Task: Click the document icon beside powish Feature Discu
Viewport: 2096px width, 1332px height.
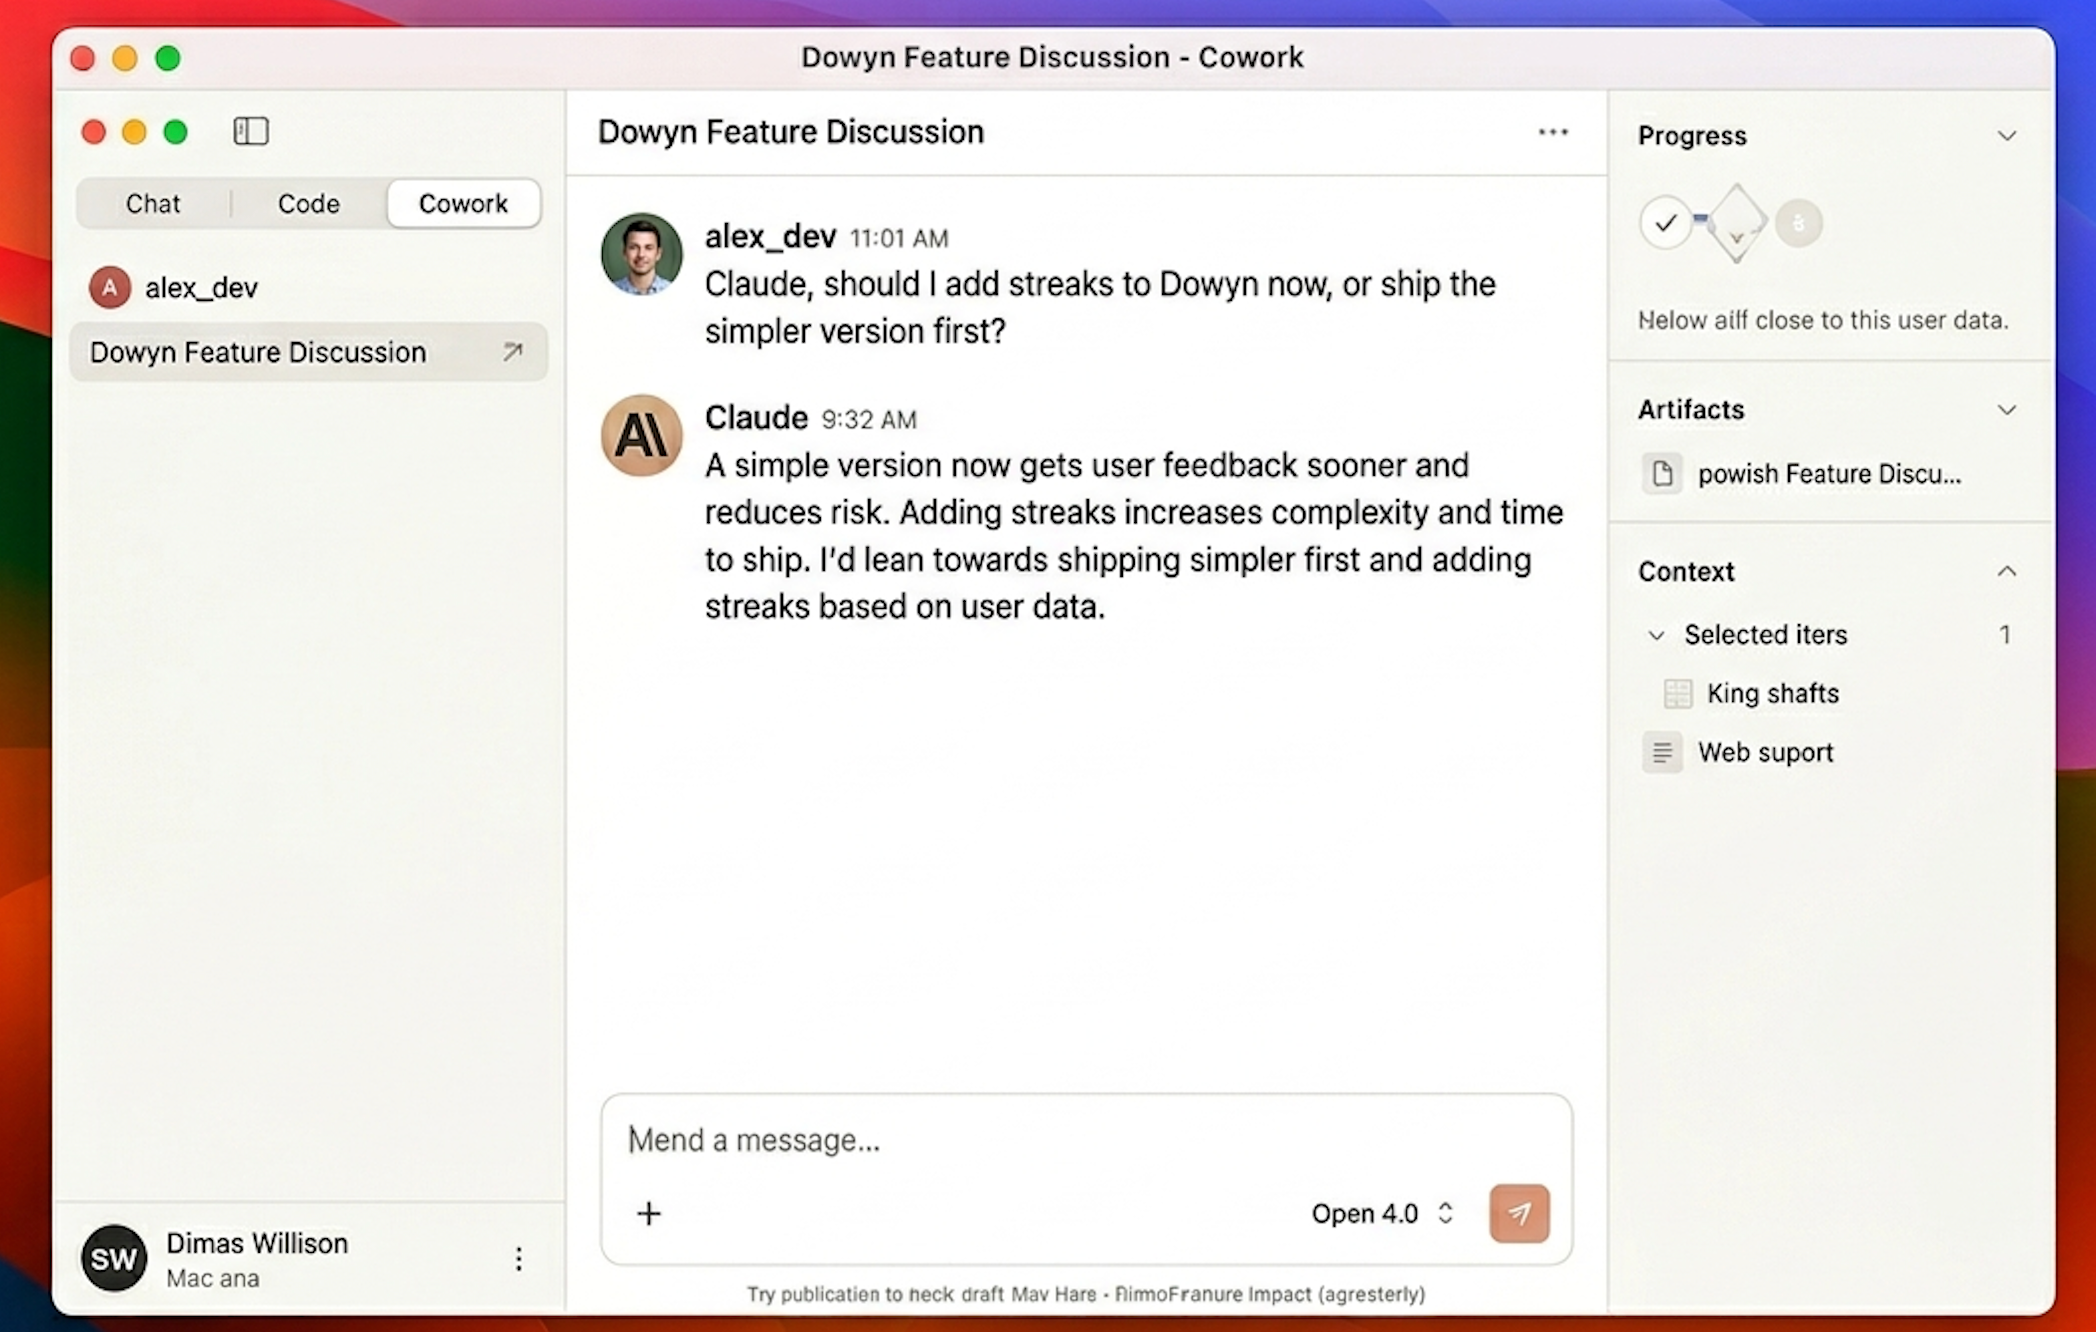Action: [x=1662, y=474]
